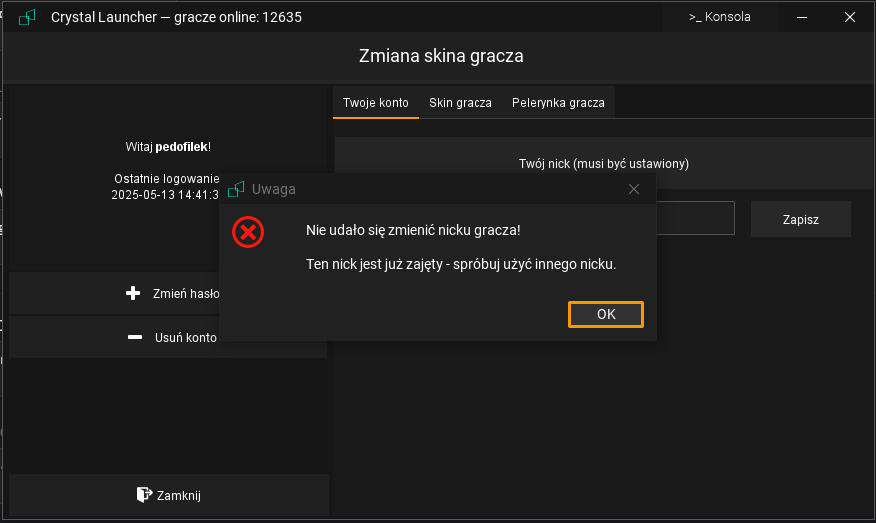
Task: Click the minus icon for Usuń konto
Action: [134, 338]
